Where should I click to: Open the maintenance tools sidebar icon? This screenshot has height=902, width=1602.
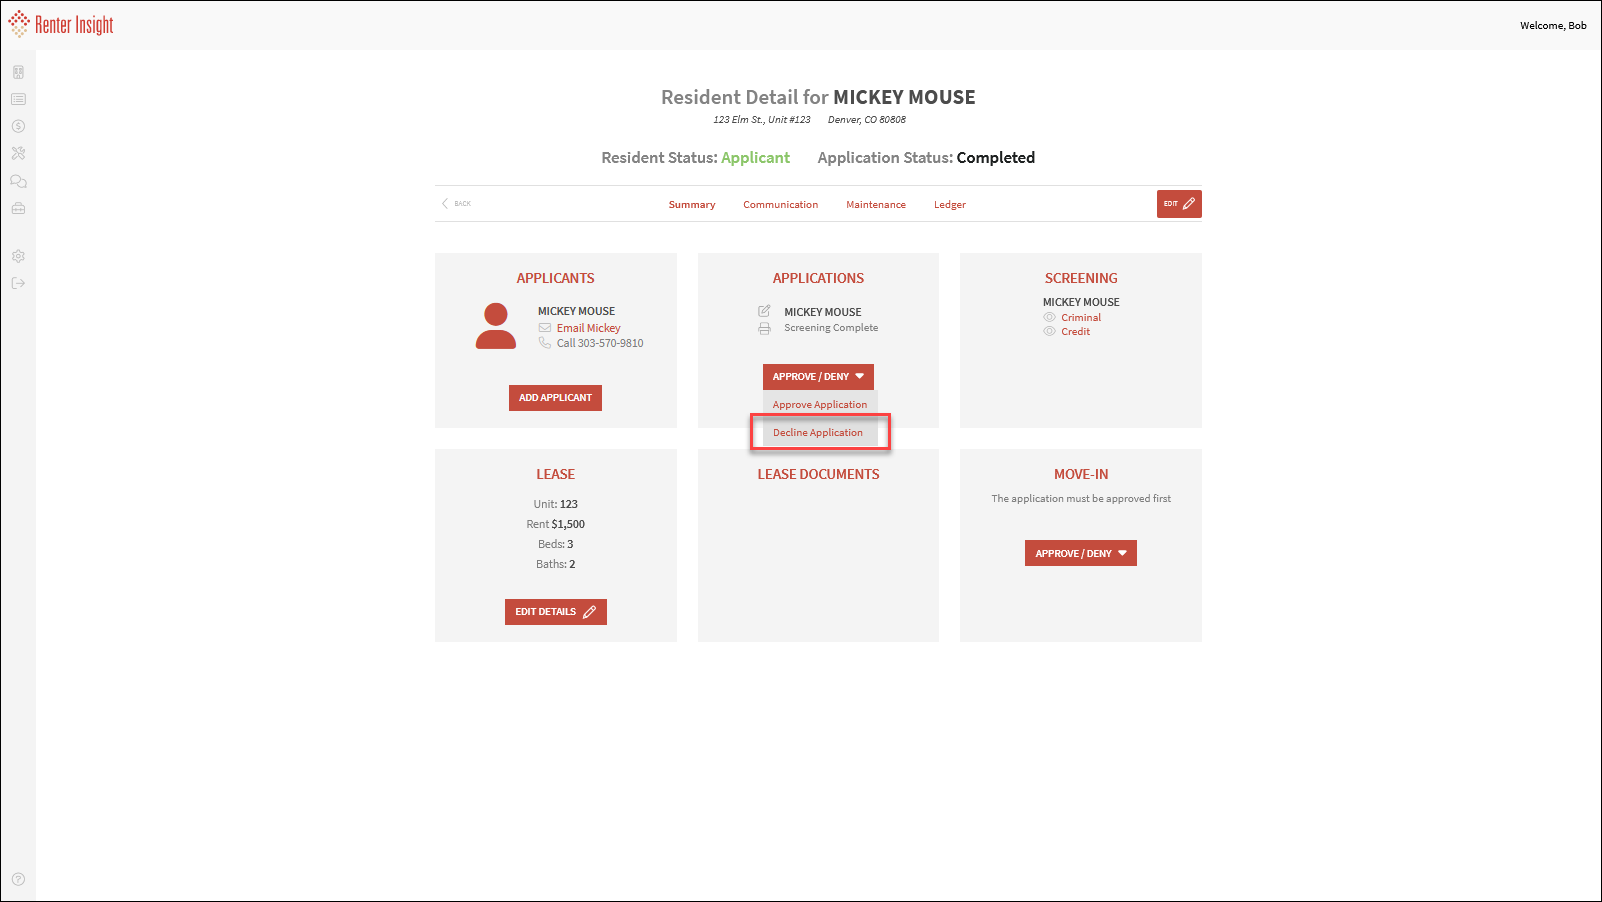(x=18, y=153)
